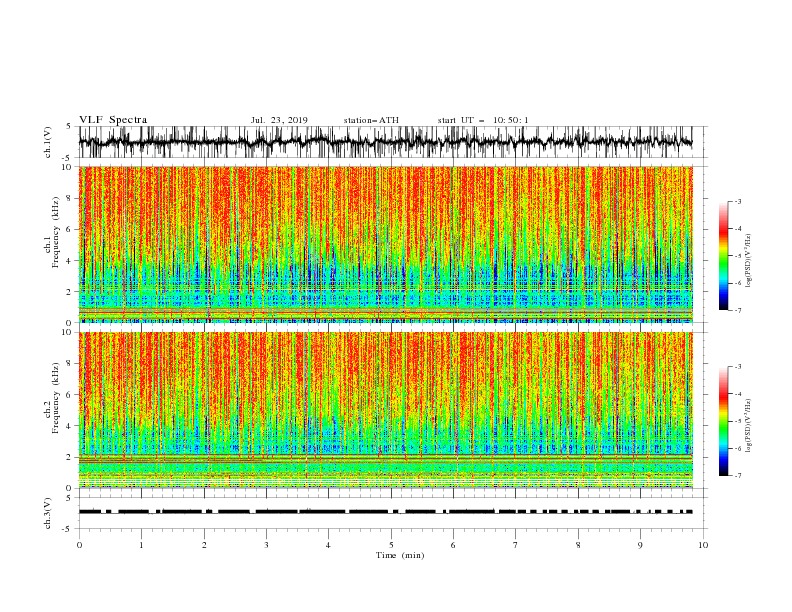Click the "6" kHz tick on ch.2 frequency axis
Image resolution: width=792 pixels, height=612 pixels.
pos(69,395)
